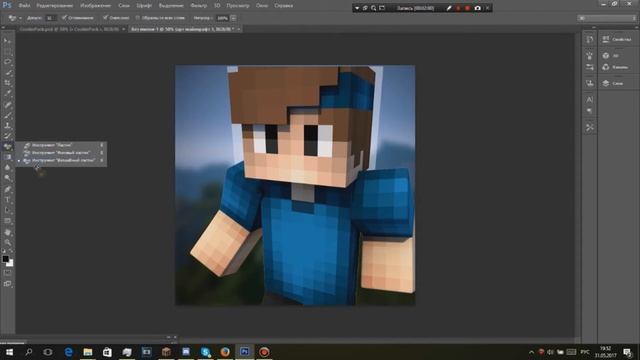Open the Справка menu

click(x=283, y=6)
